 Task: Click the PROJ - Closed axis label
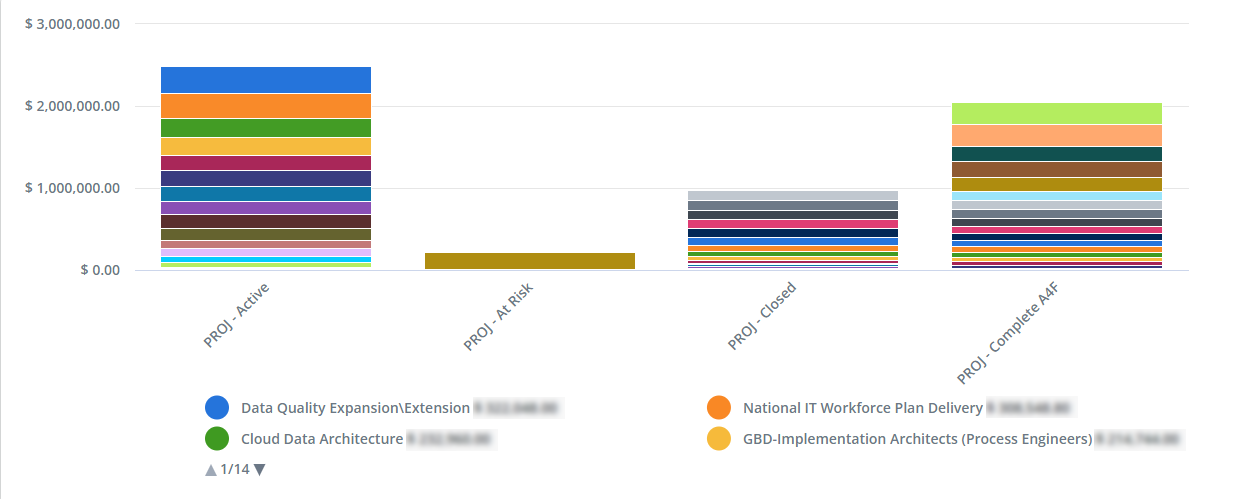coord(762,316)
